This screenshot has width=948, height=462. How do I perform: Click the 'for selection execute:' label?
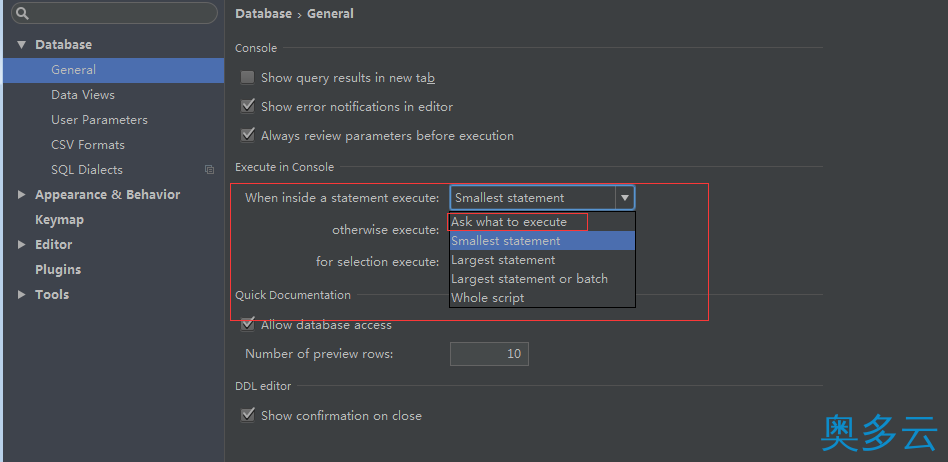[378, 262]
